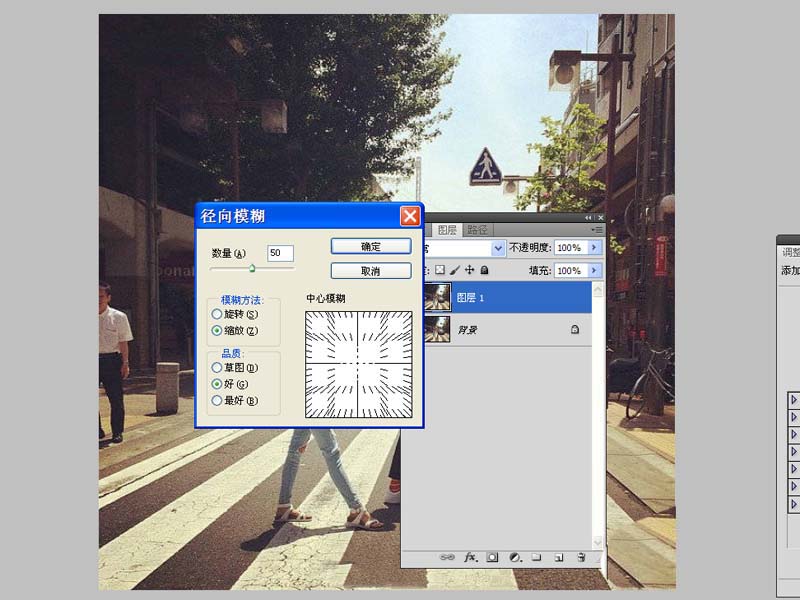Set blur center in 中心模糊 preview box
The width and height of the screenshot is (800, 600).
click(x=359, y=364)
